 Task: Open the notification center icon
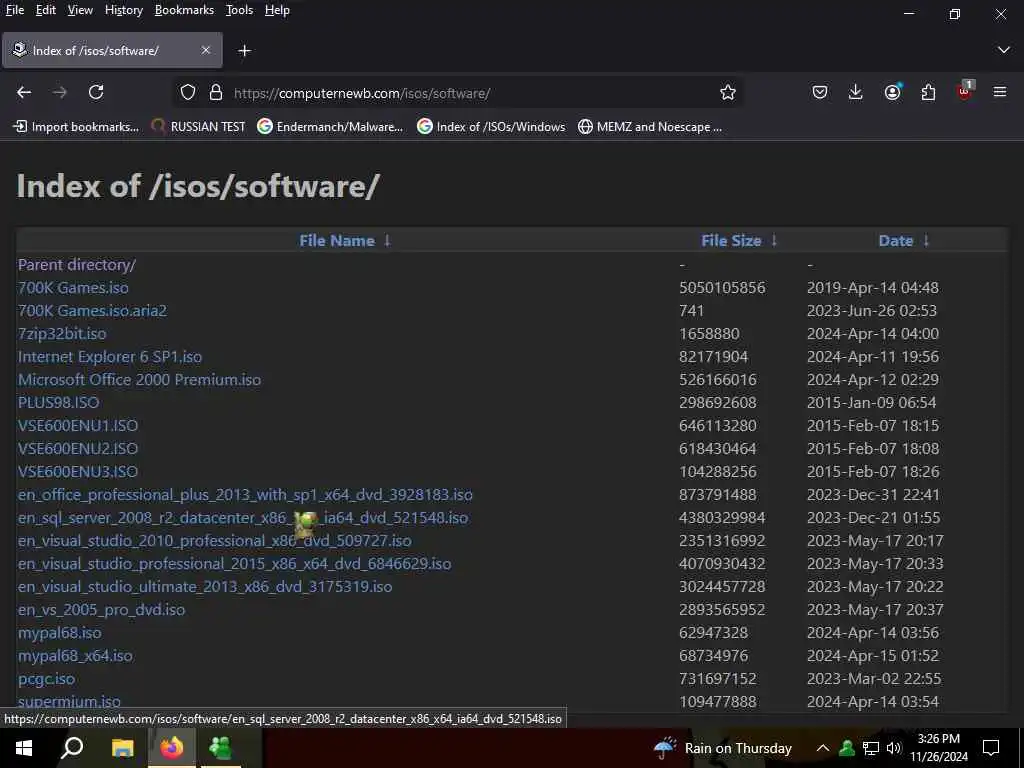coord(991,748)
